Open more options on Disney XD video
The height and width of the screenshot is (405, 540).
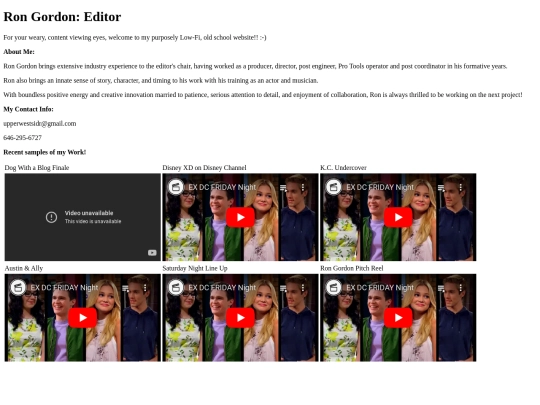(x=303, y=187)
